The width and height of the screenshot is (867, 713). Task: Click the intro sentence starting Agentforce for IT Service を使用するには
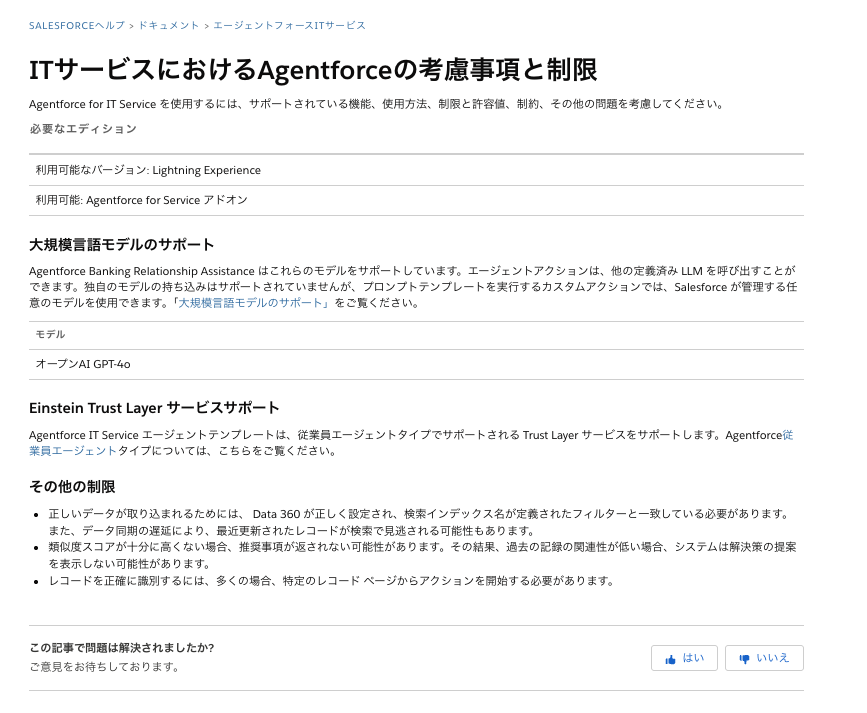[x=377, y=104]
